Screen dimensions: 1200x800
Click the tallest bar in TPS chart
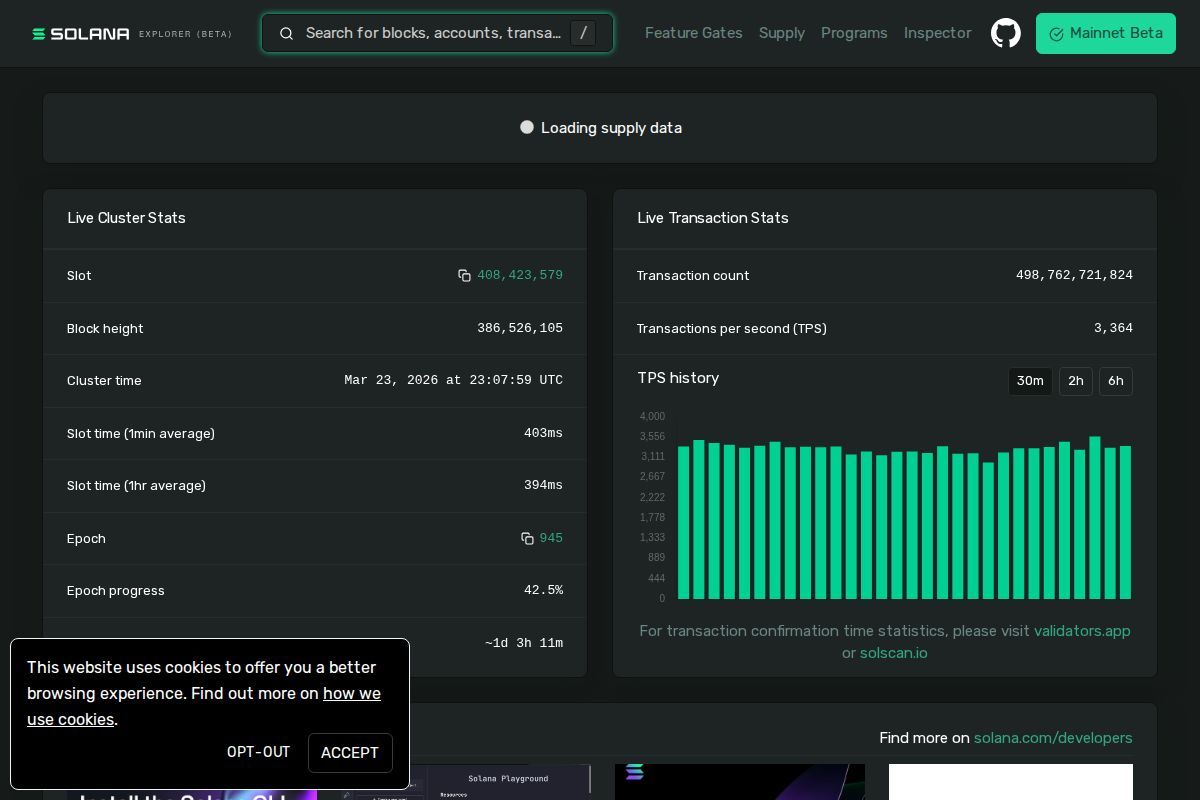tap(1095, 518)
